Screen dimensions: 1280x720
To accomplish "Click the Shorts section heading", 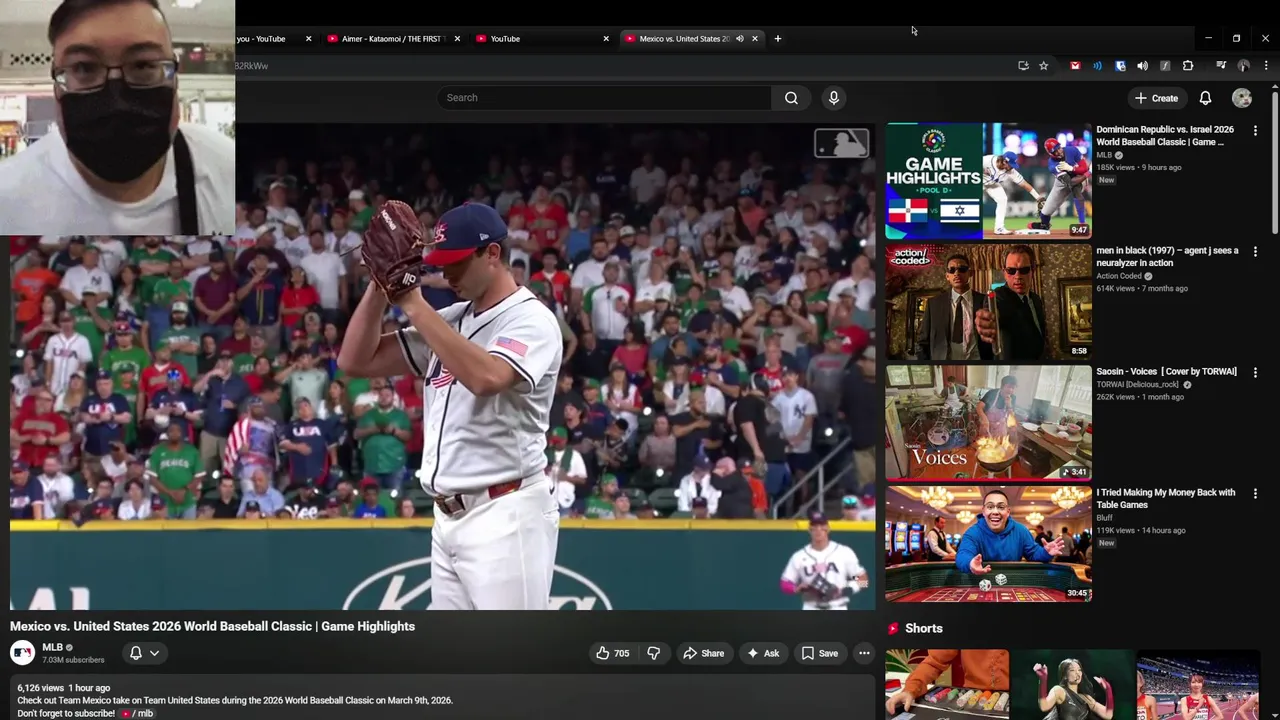I will coord(924,628).
